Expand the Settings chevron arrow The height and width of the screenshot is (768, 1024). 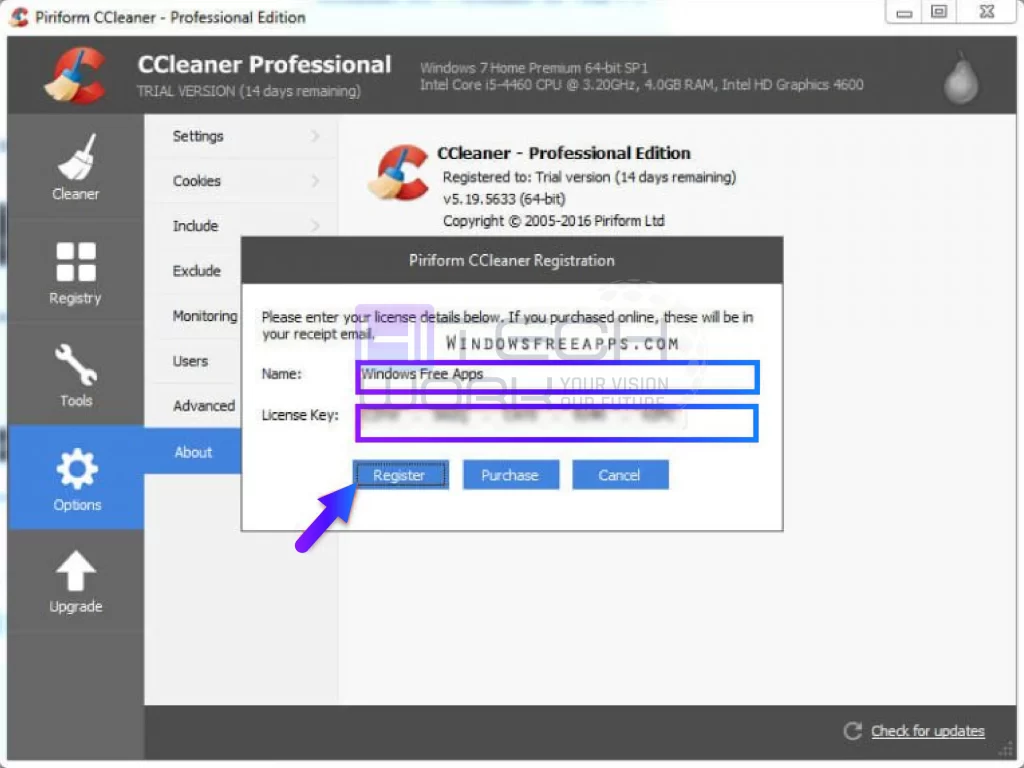[315, 136]
